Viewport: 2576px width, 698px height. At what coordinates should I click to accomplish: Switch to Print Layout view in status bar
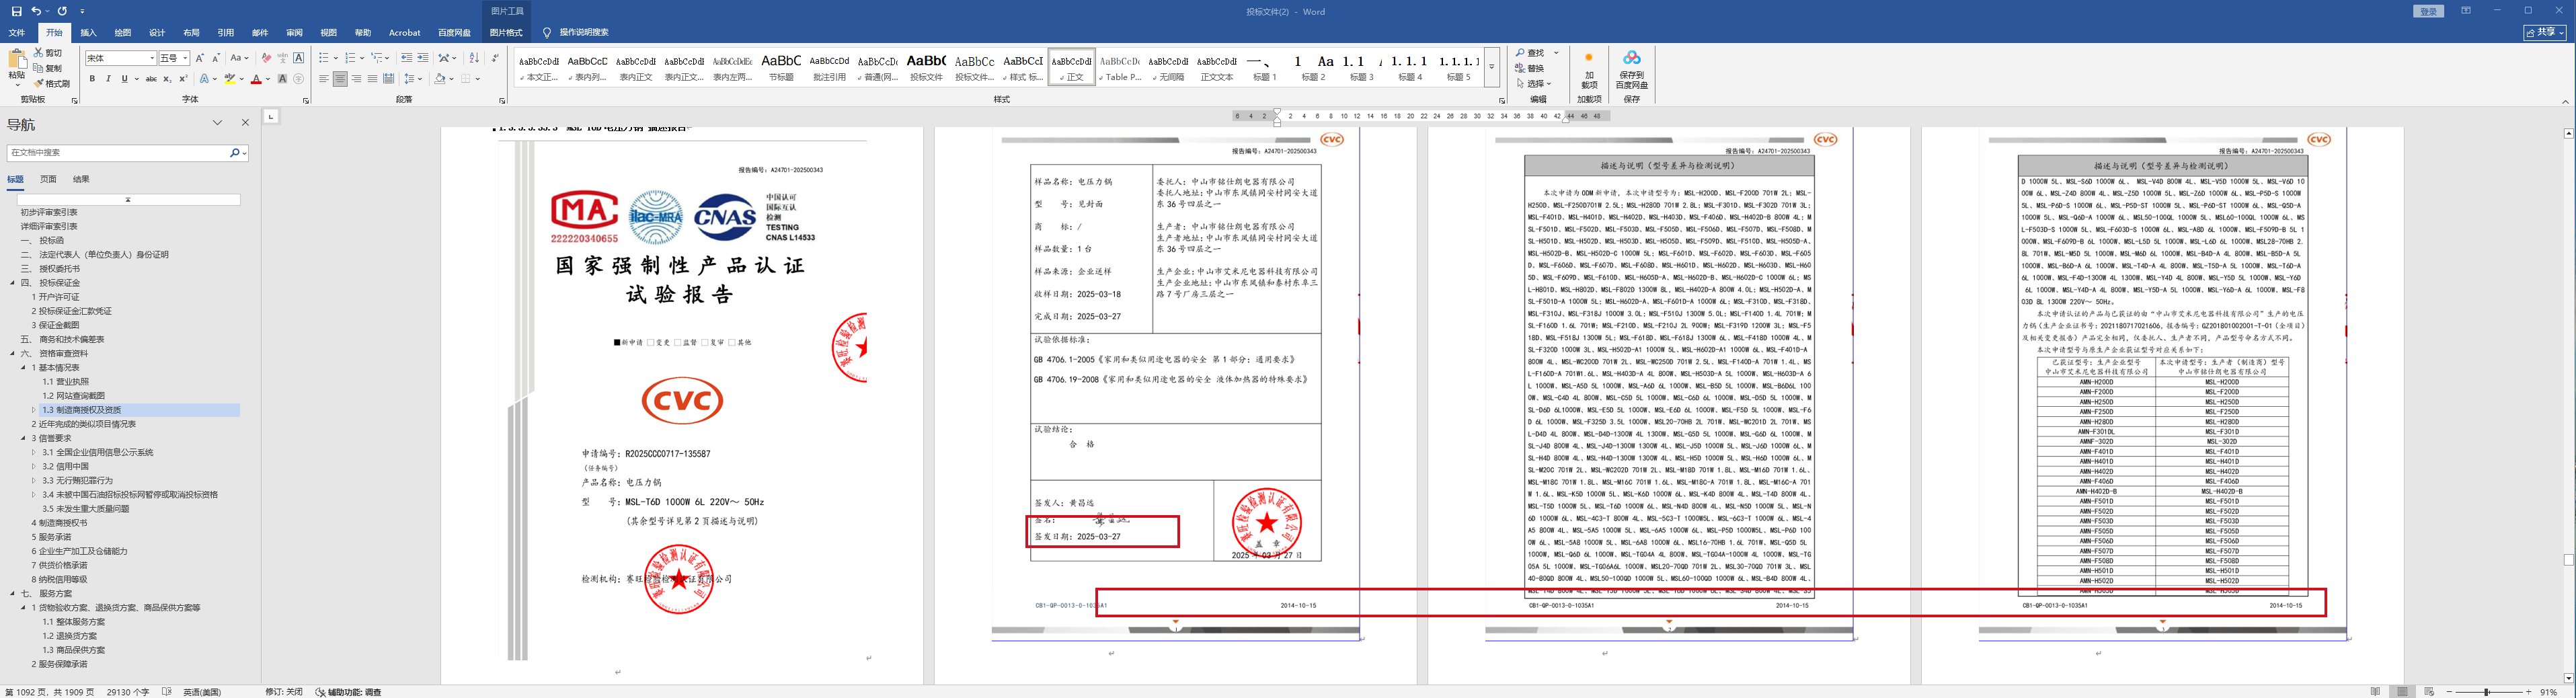tap(2401, 691)
